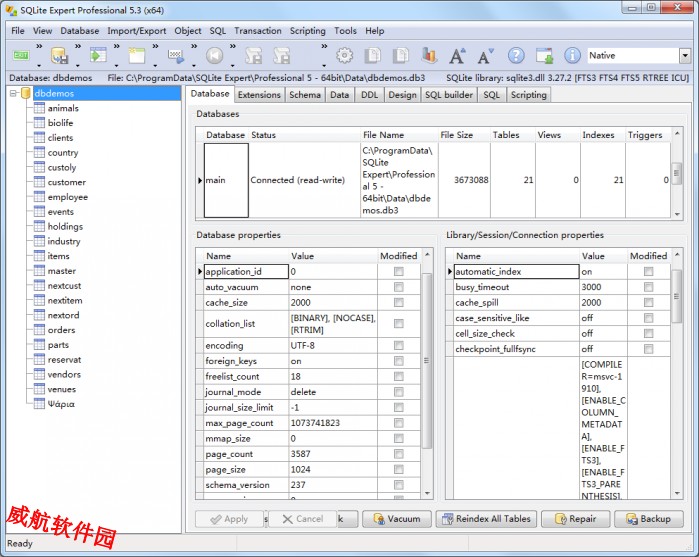Toggle Modified checkbox for foreign_keys
This screenshot has height=557, width=699.
pyautogui.click(x=399, y=361)
